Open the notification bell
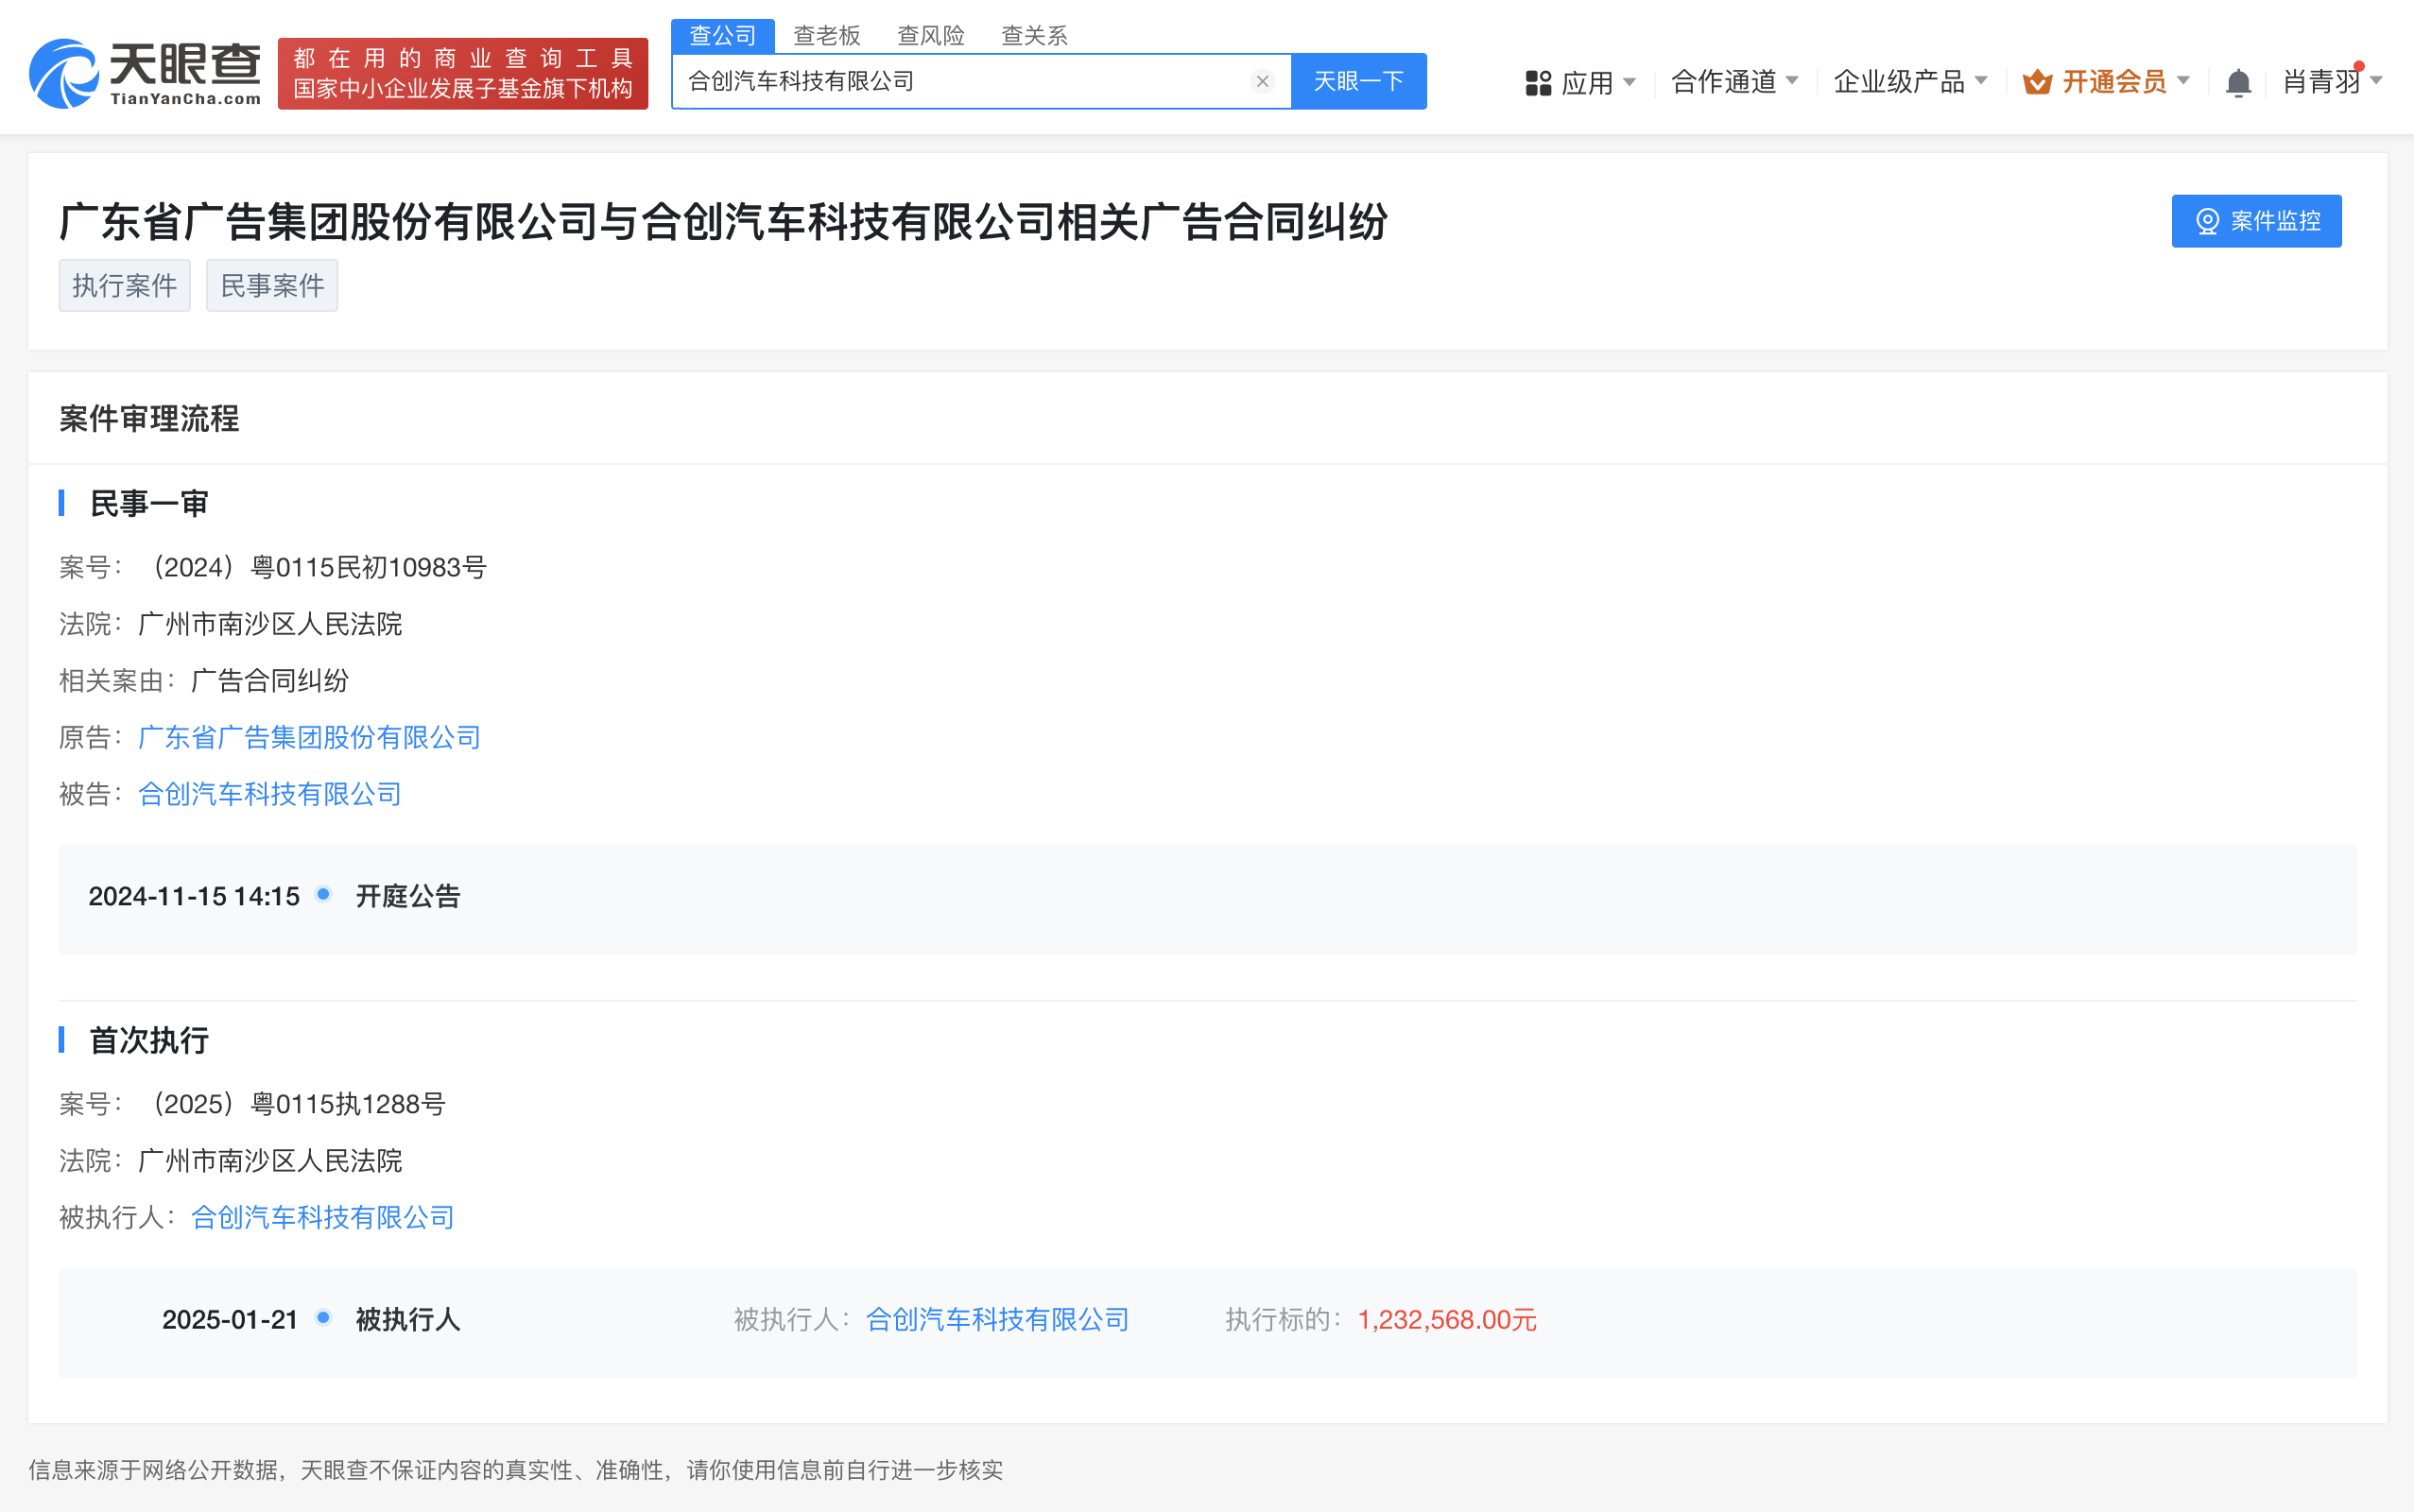2414x1512 pixels. [x=2238, y=83]
